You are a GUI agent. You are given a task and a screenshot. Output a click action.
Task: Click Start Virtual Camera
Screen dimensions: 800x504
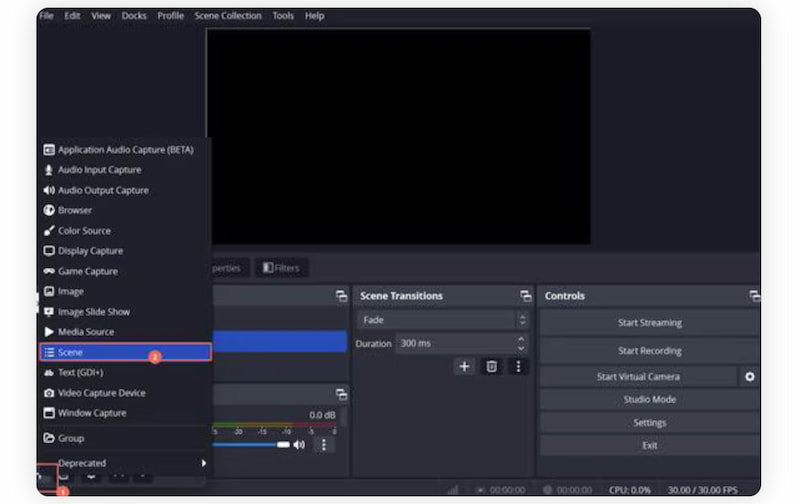(638, 376)
